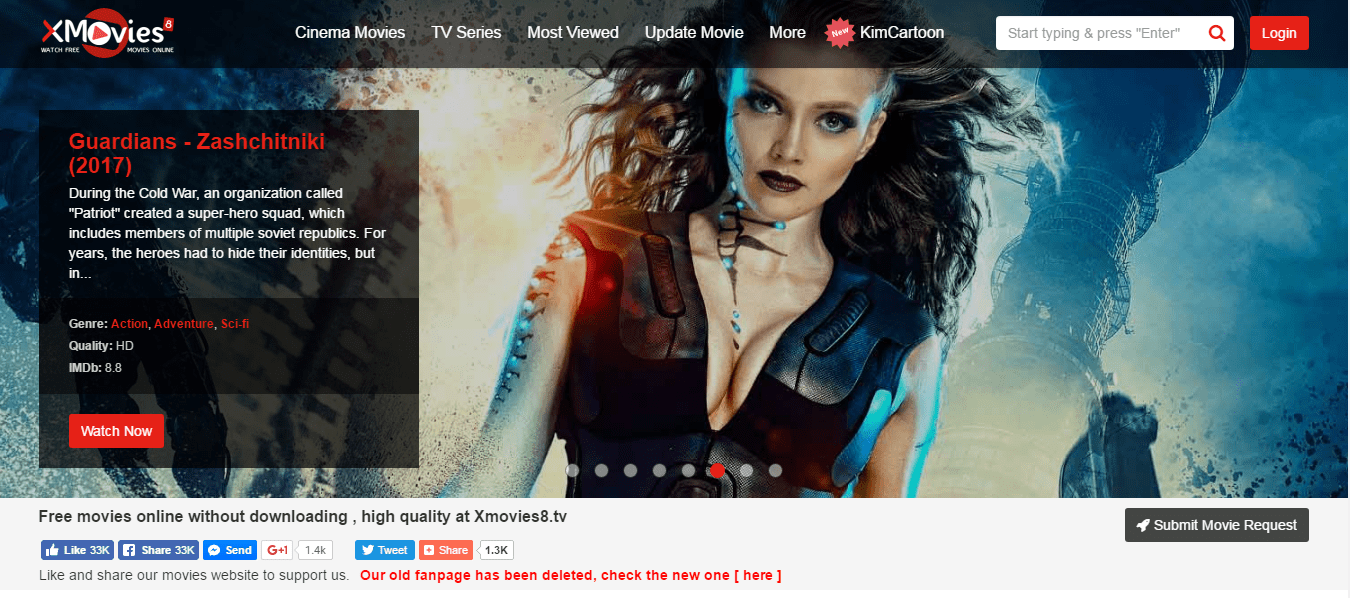The image size is (1350, 598).
Task: Go to eighth carousel slide dot
Action: [x=776, y=469]
